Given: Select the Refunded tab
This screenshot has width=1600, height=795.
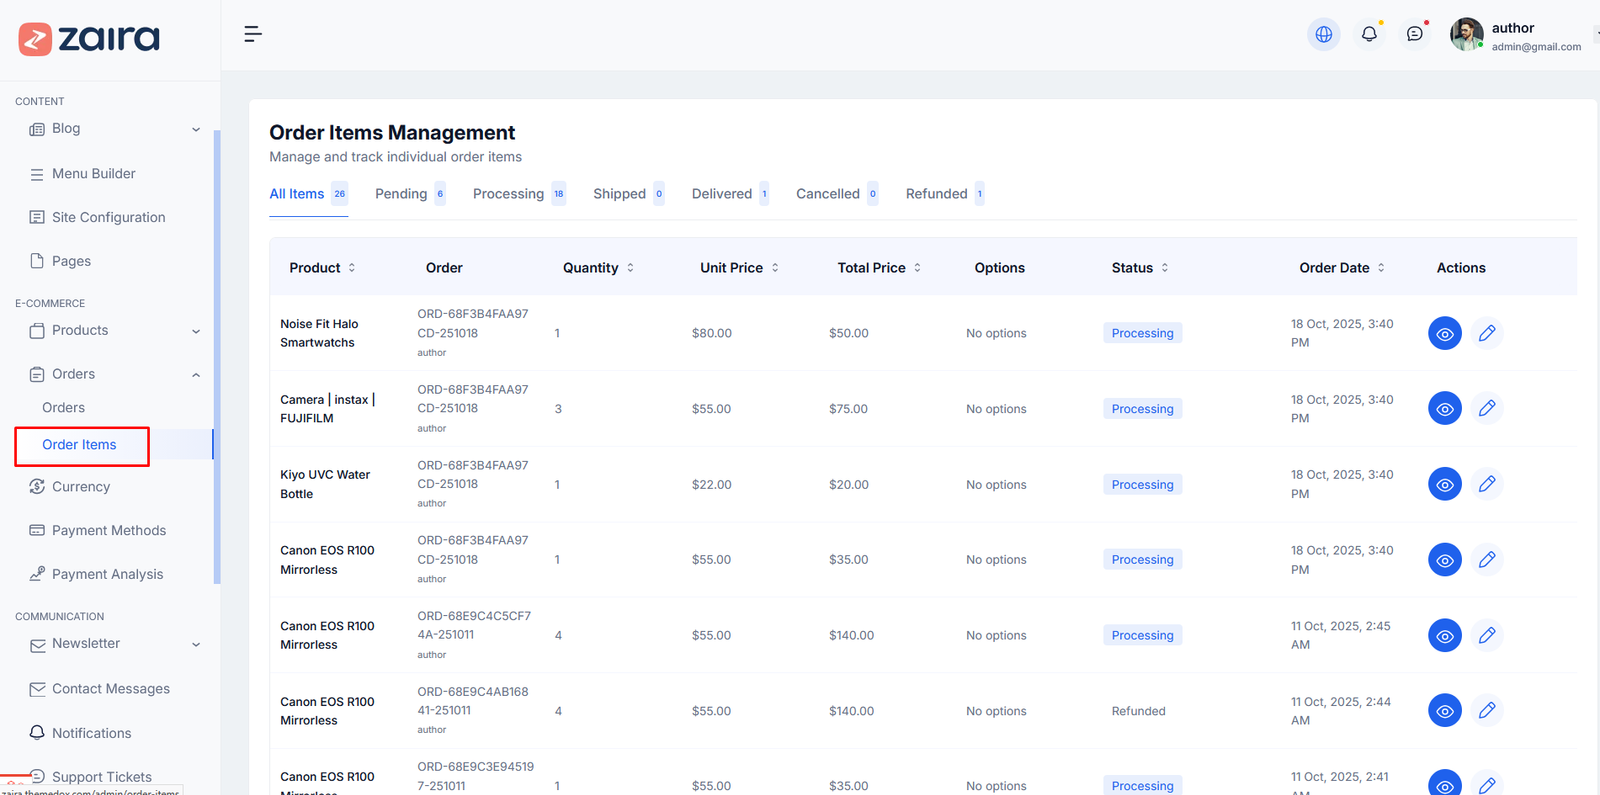Looking at the screenshot, I should point(937,194).
